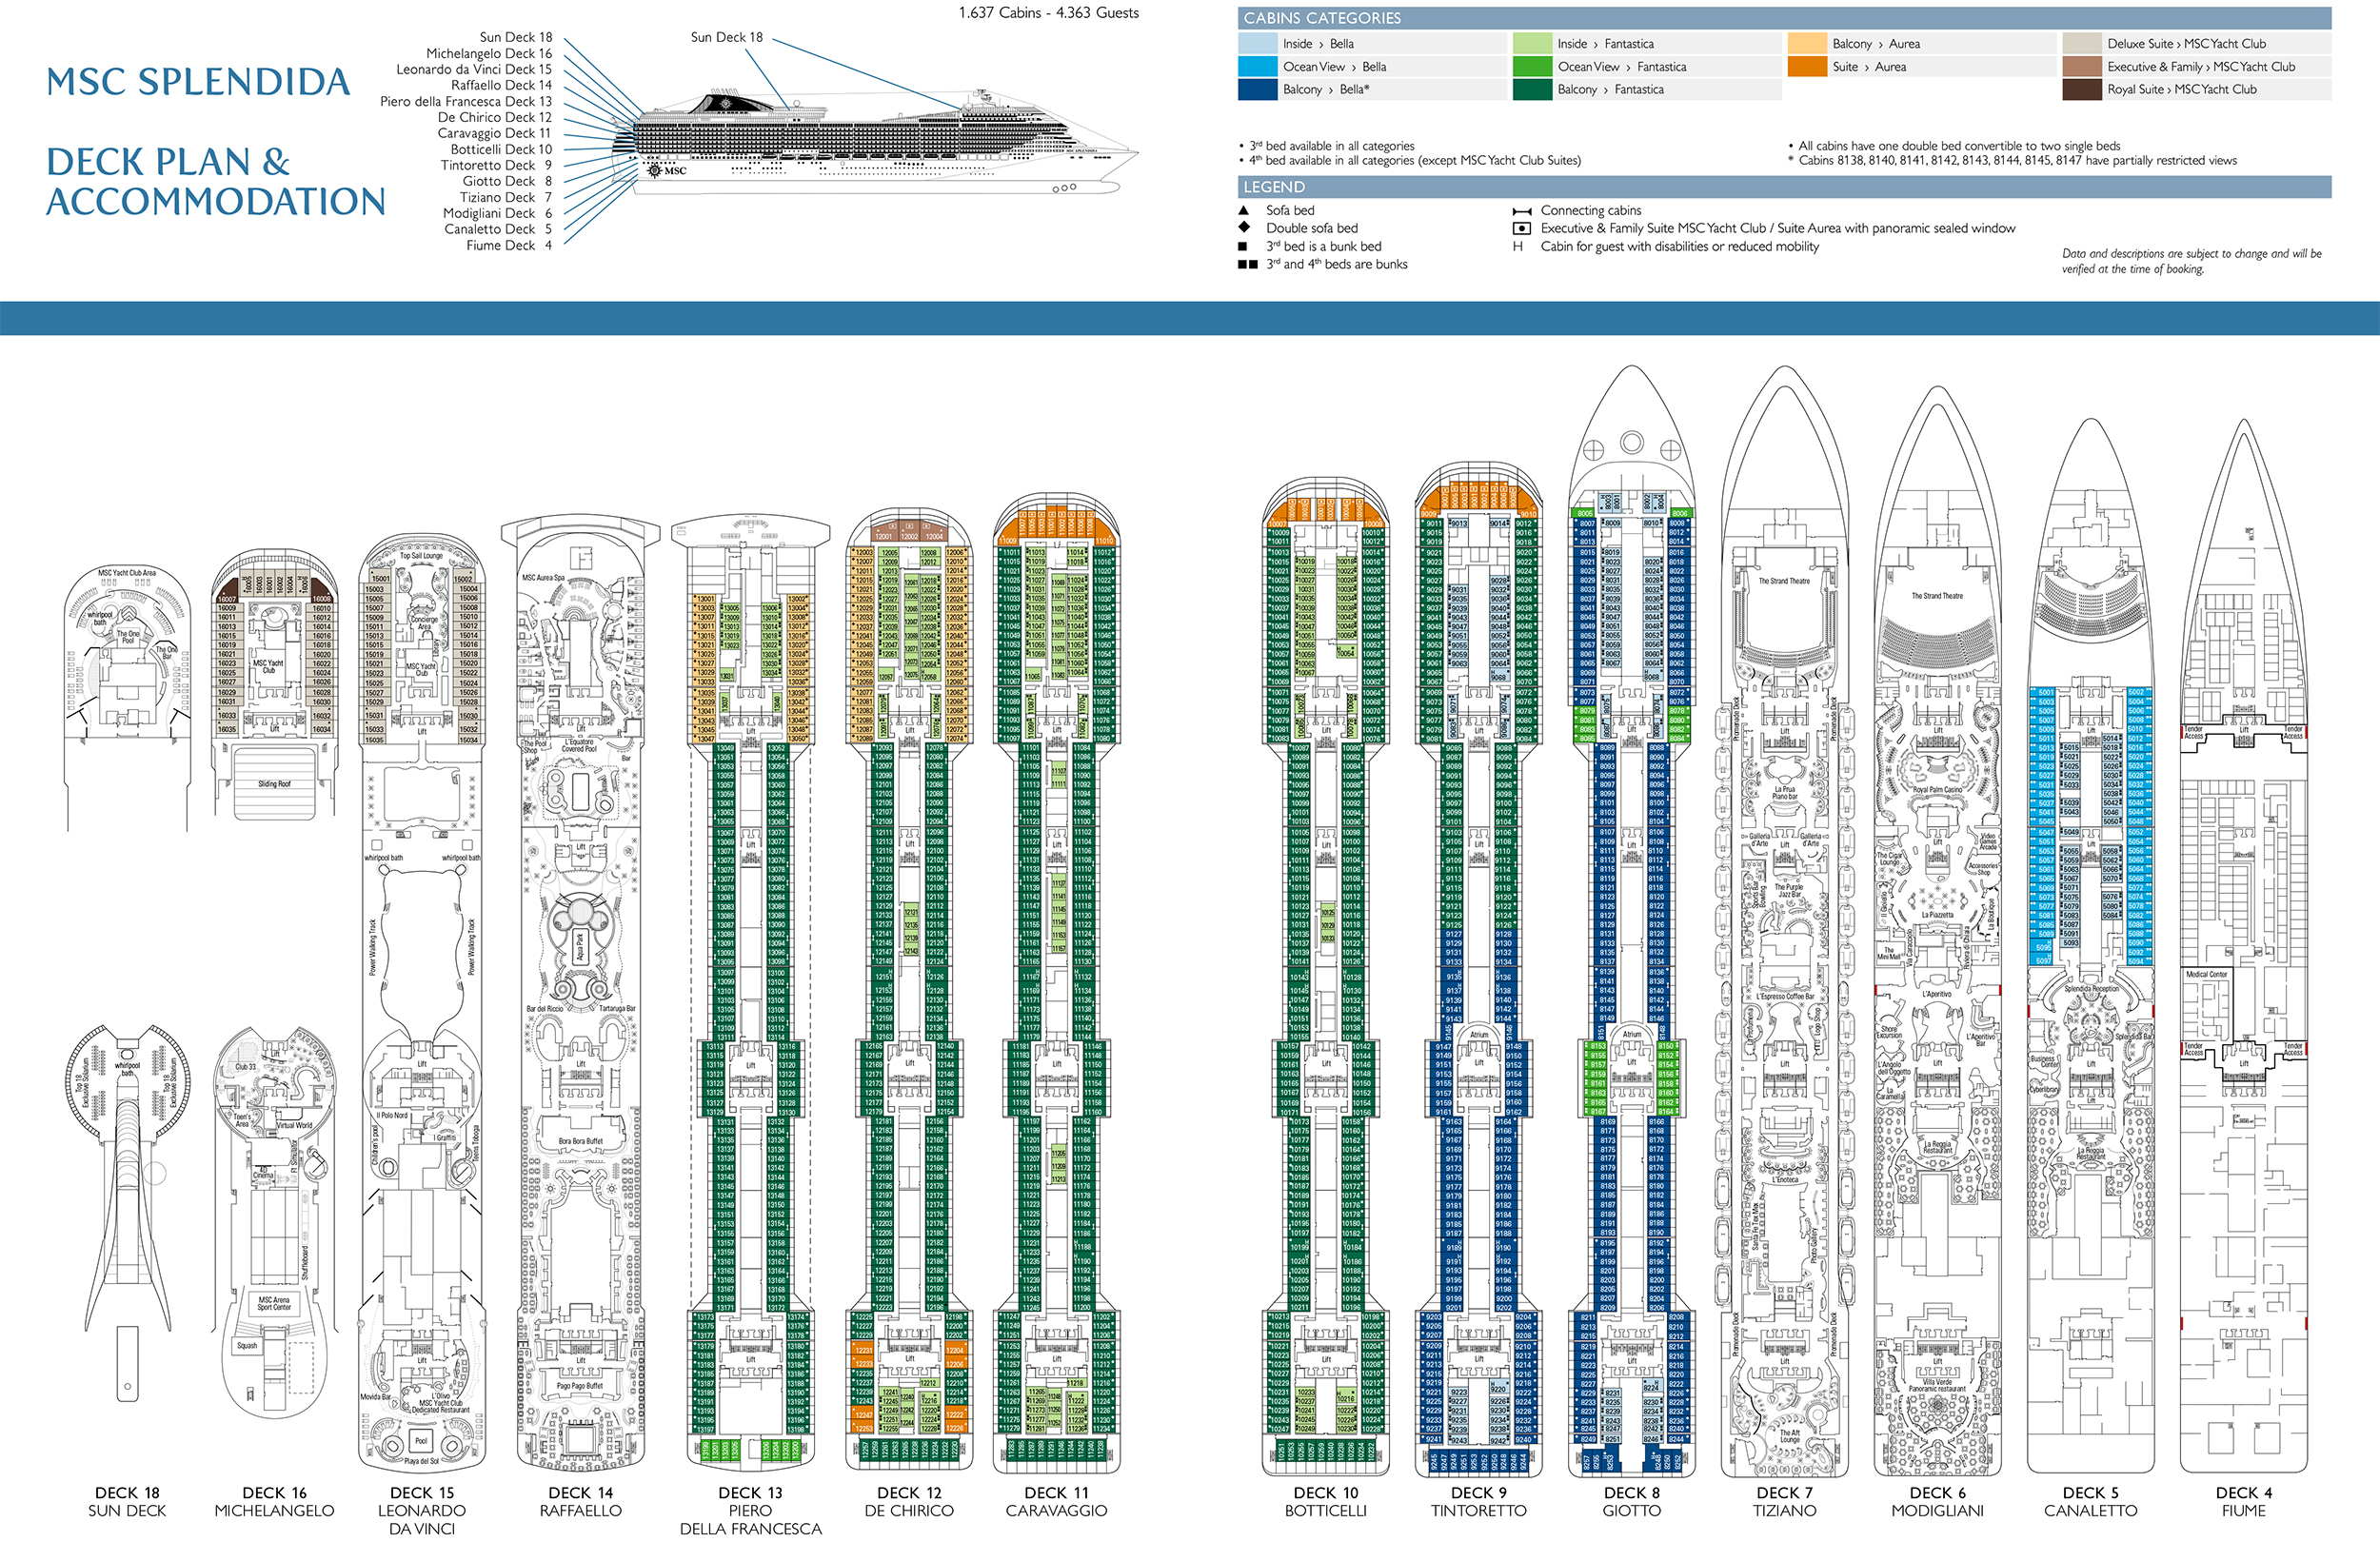Select the Inside Bella color swatch
Viewport: 2380px width, 1542px height.
tap(1257, 43)
